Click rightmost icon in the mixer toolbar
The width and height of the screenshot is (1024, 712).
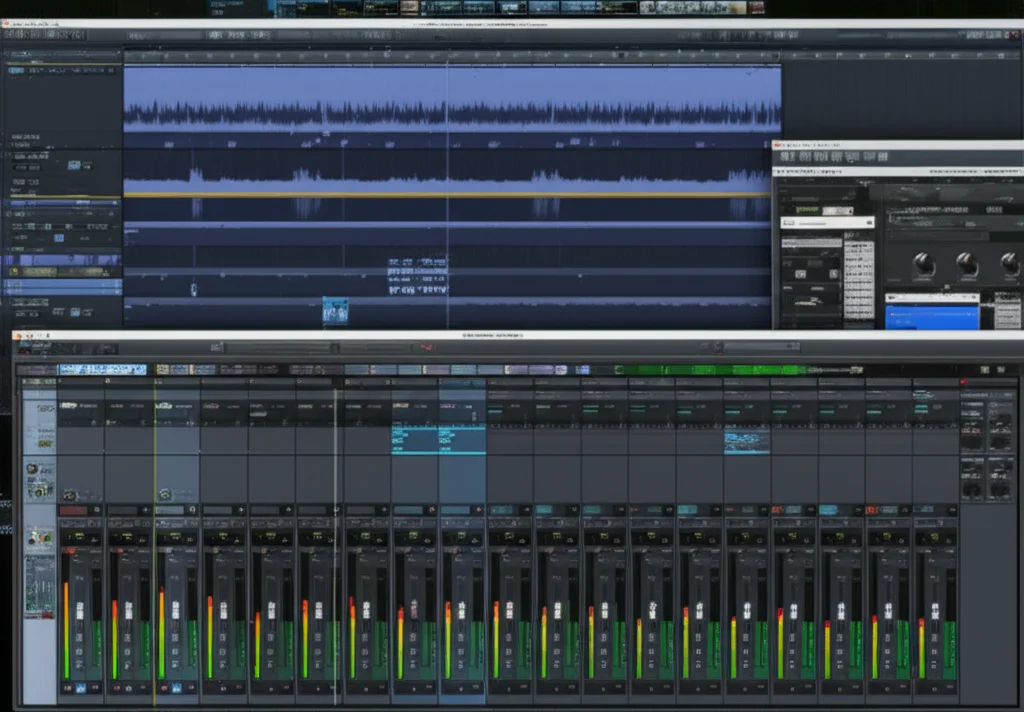pyautogui.click(x=1001, y=370)
